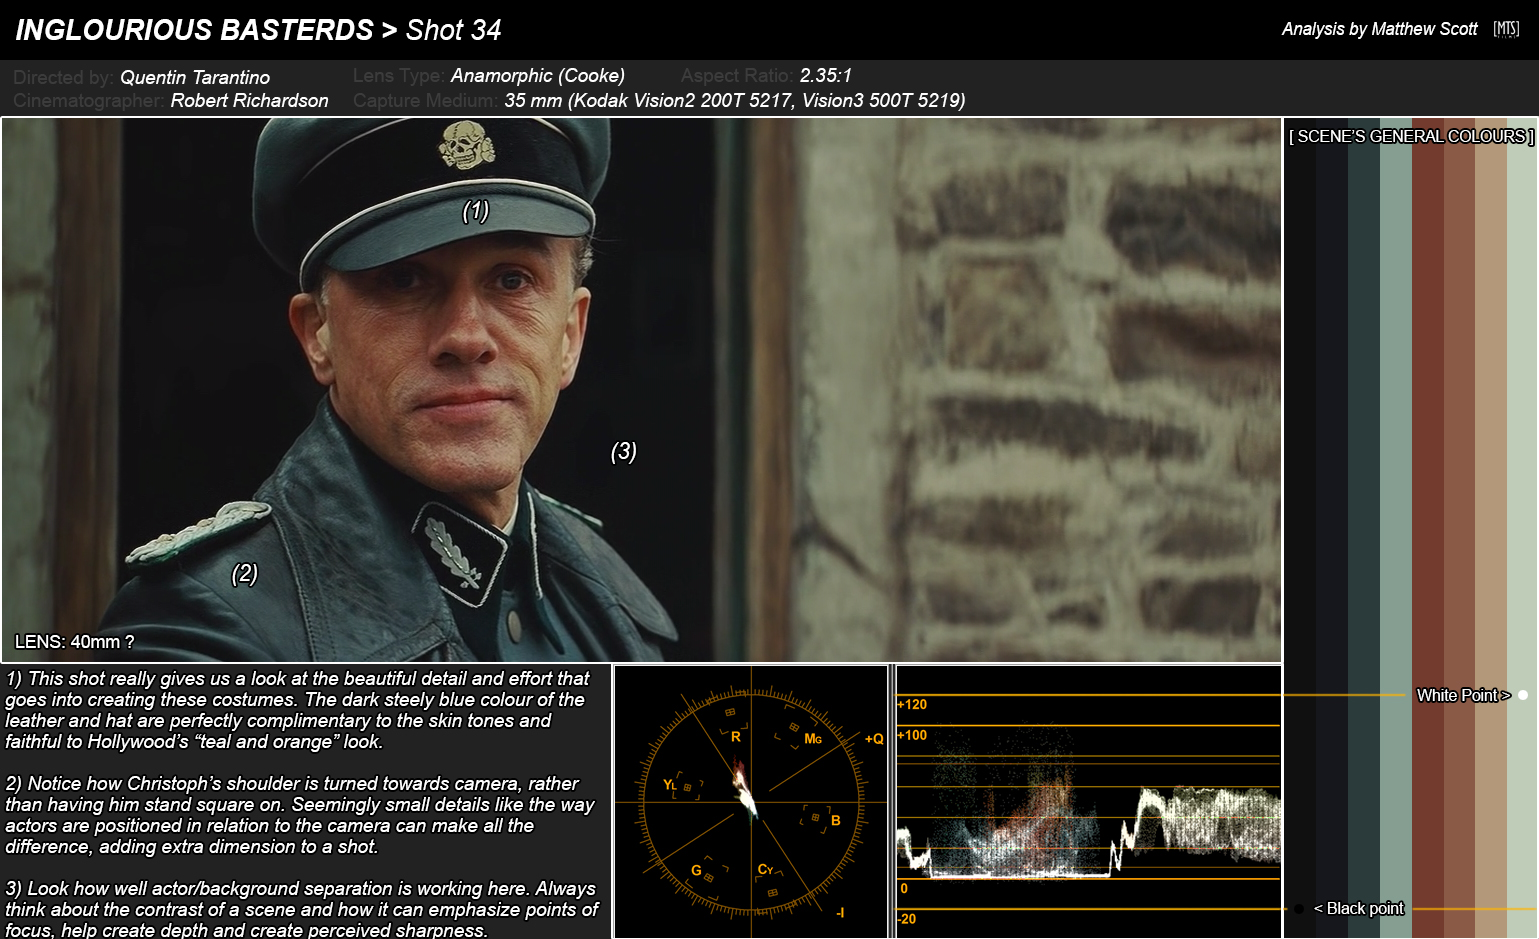Pick the sage grey-green colour stripe

tap(1396, 528)
